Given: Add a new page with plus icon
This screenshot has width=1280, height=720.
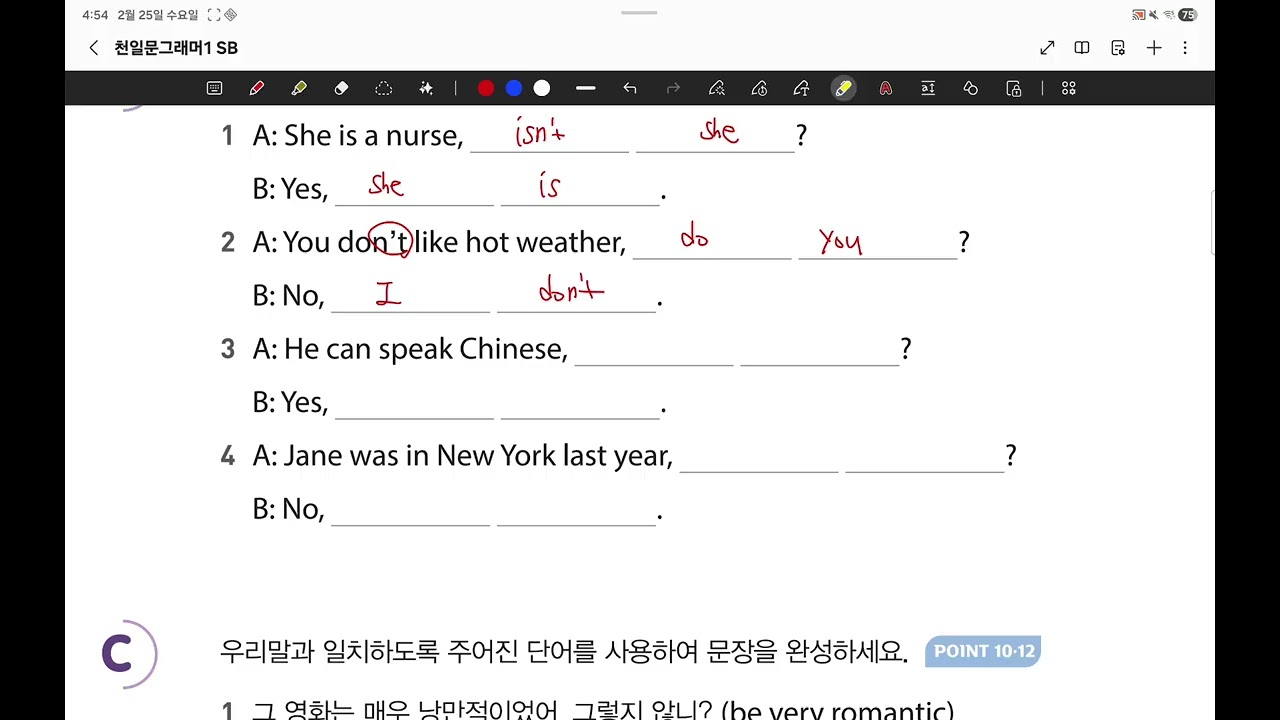Looking at the screenshot, I should tap(1154, 48).
